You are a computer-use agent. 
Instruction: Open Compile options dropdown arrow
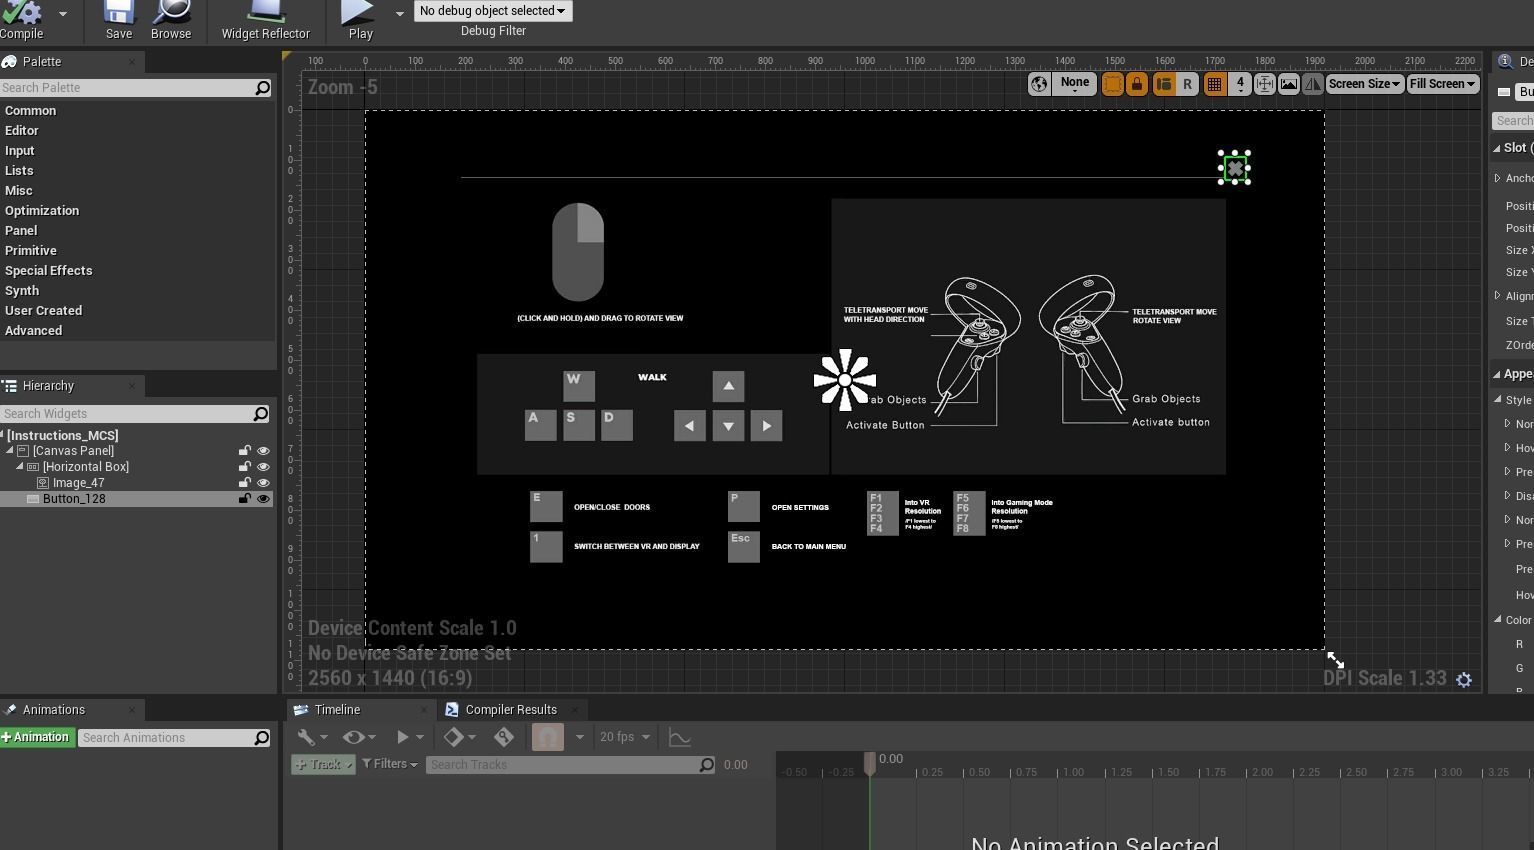[63, 14]
